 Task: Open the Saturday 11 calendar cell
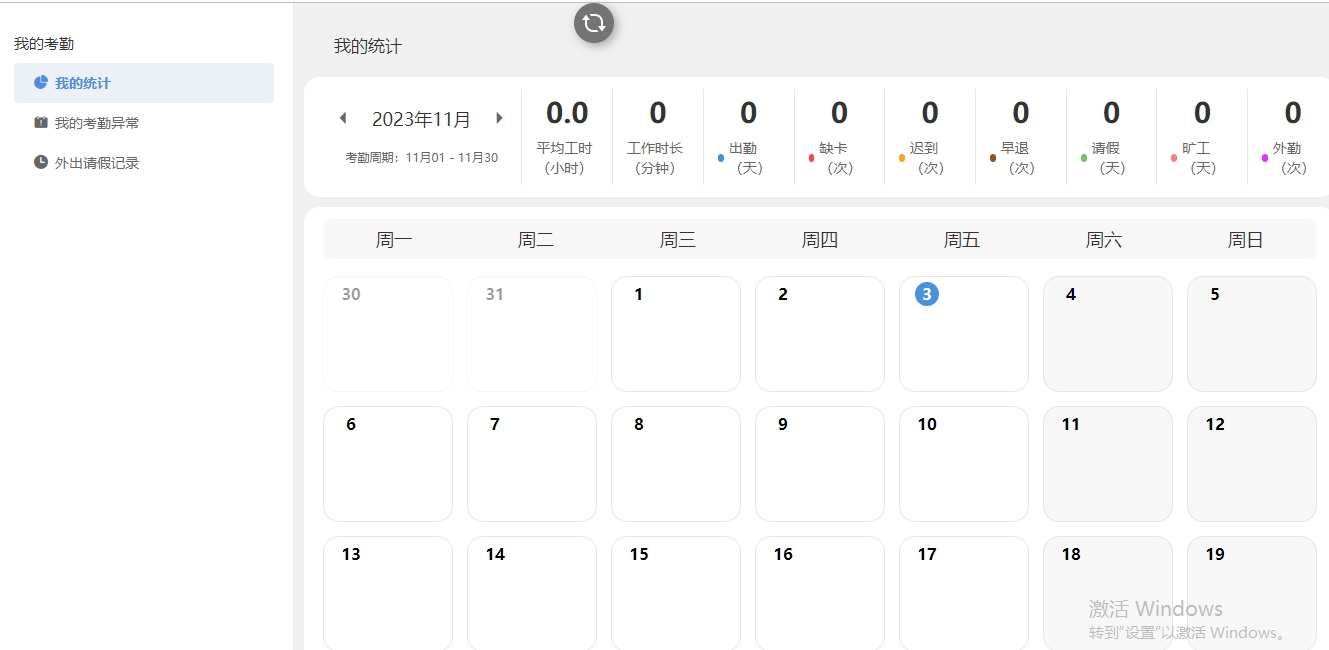(1107, 464)
